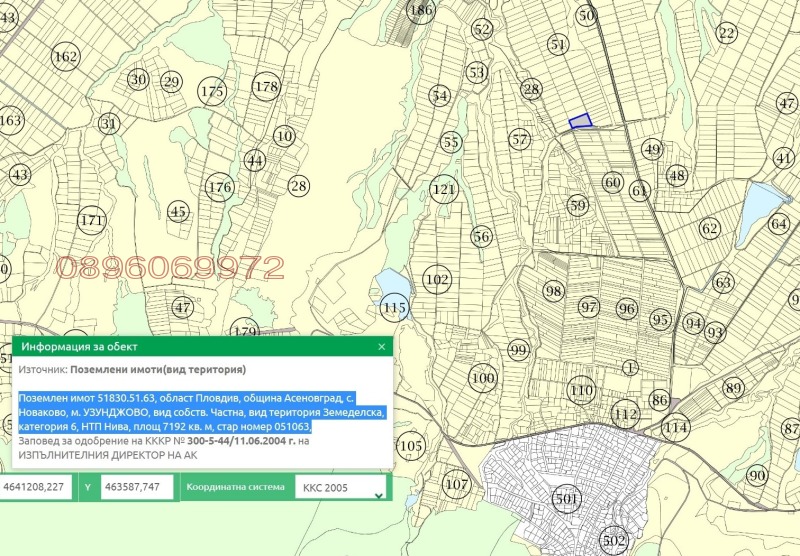The height and width of the screenshot is (556, 800).
Task: Click map section label 501 in the village
Action: tap(567, 498)
